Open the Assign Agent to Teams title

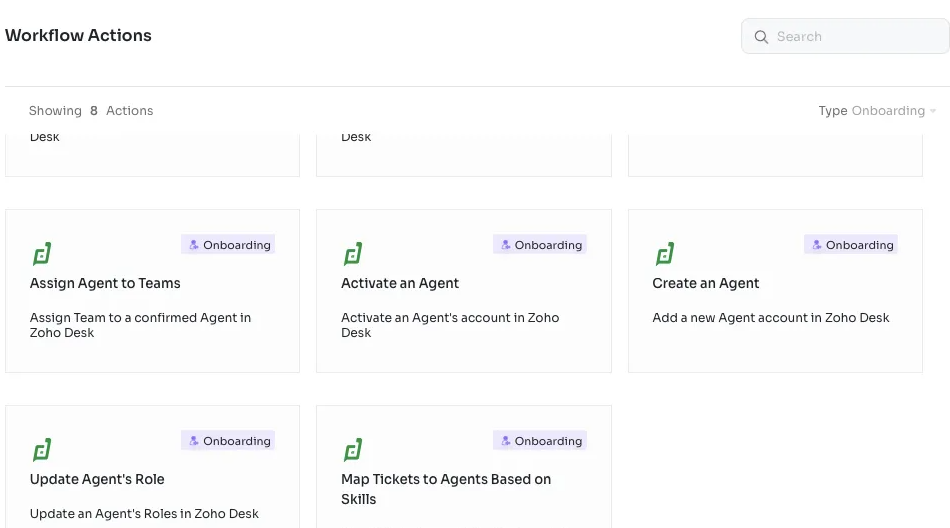pyautogui.click(x=105, y=283)
